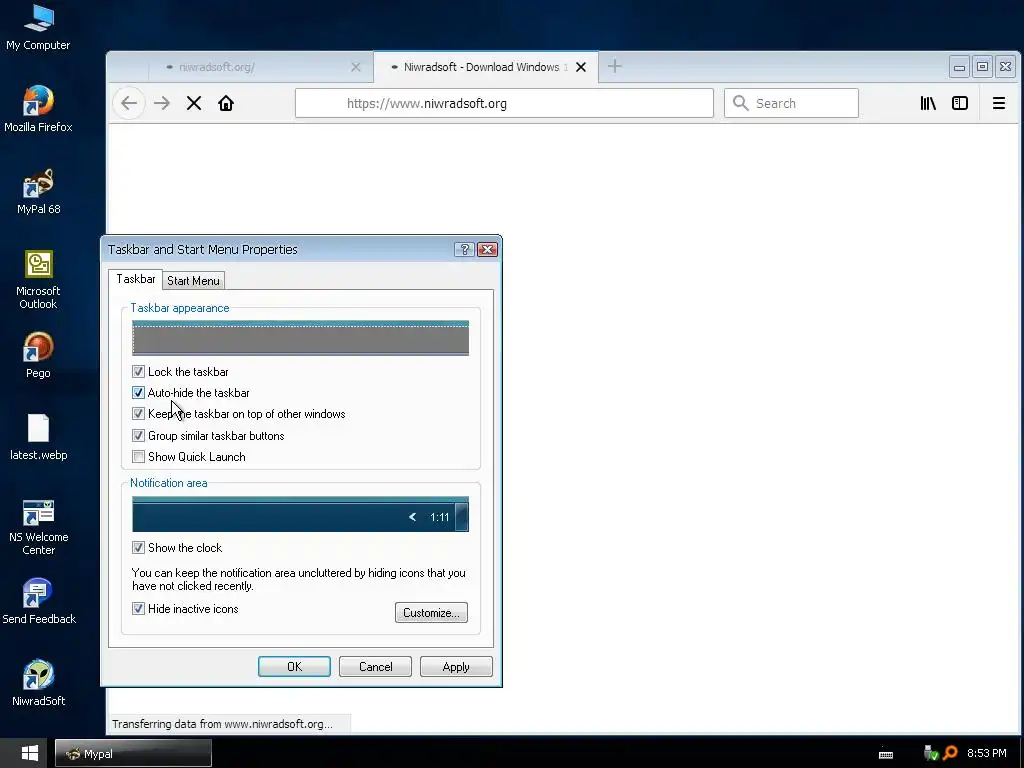Viewport: 1024px width, 768px height.
Task: Click the 8:53 PM taskbar clock
Action: pyautogui.click(x=986, y=754)
